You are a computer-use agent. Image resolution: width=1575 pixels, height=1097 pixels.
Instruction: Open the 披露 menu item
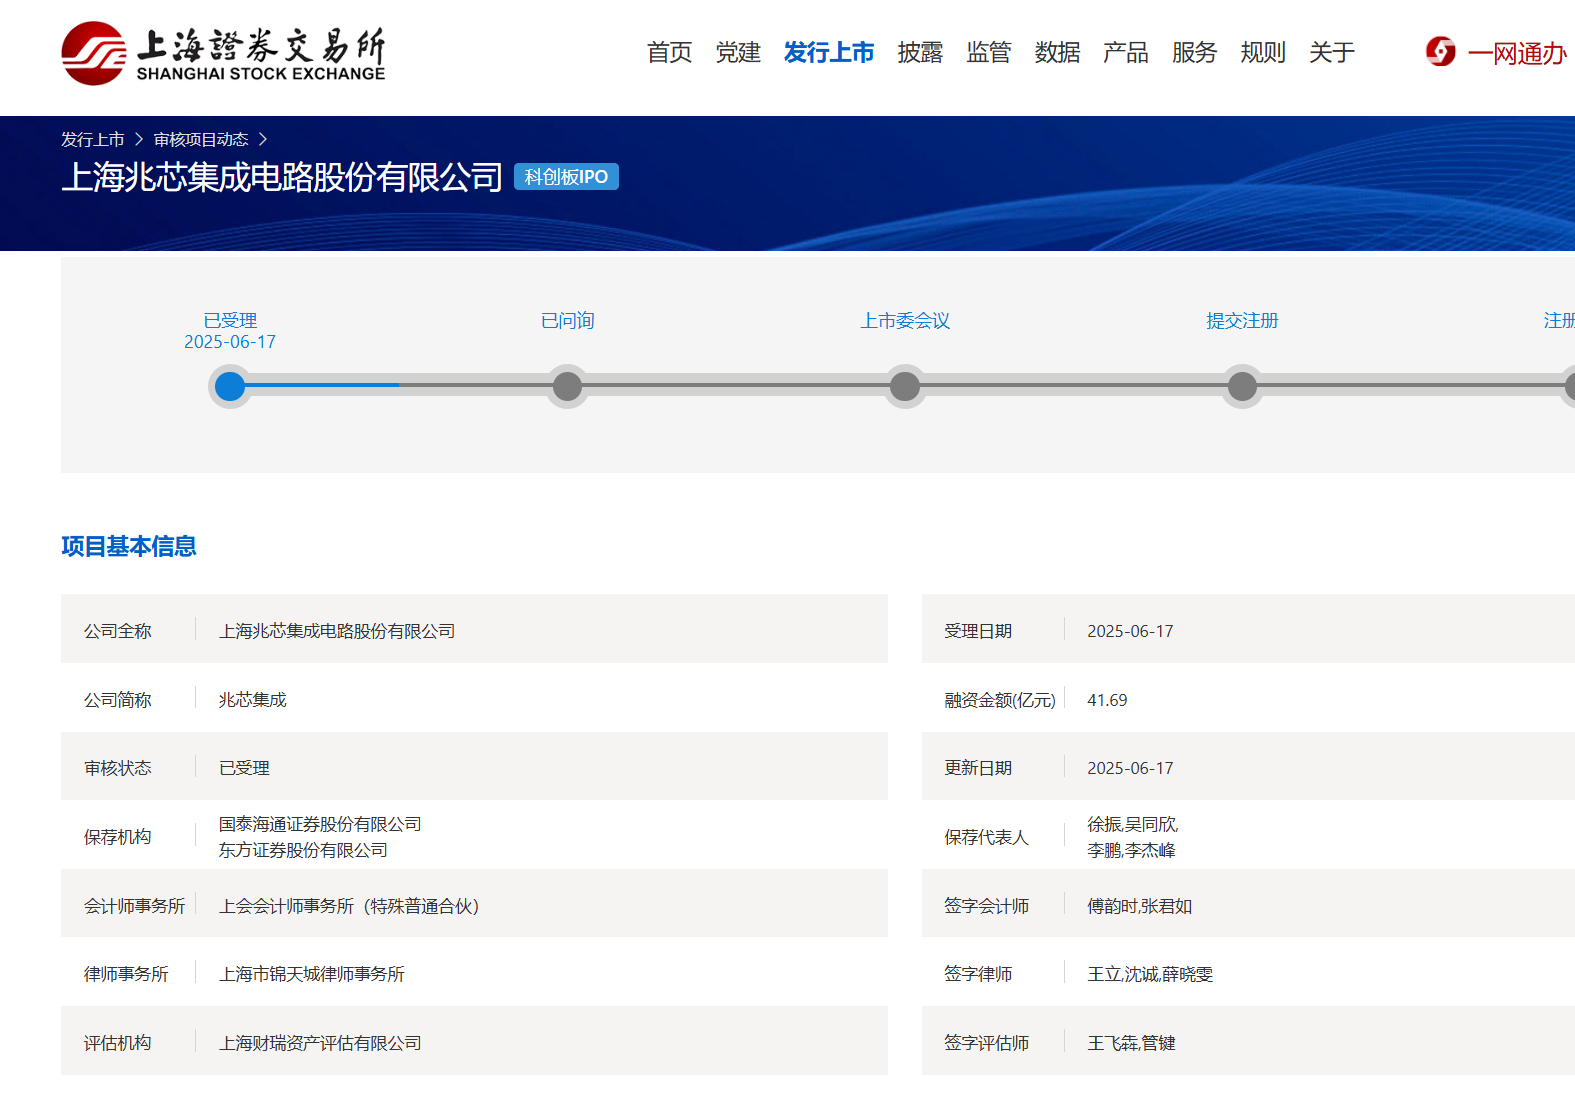click(x=920, y=53)
